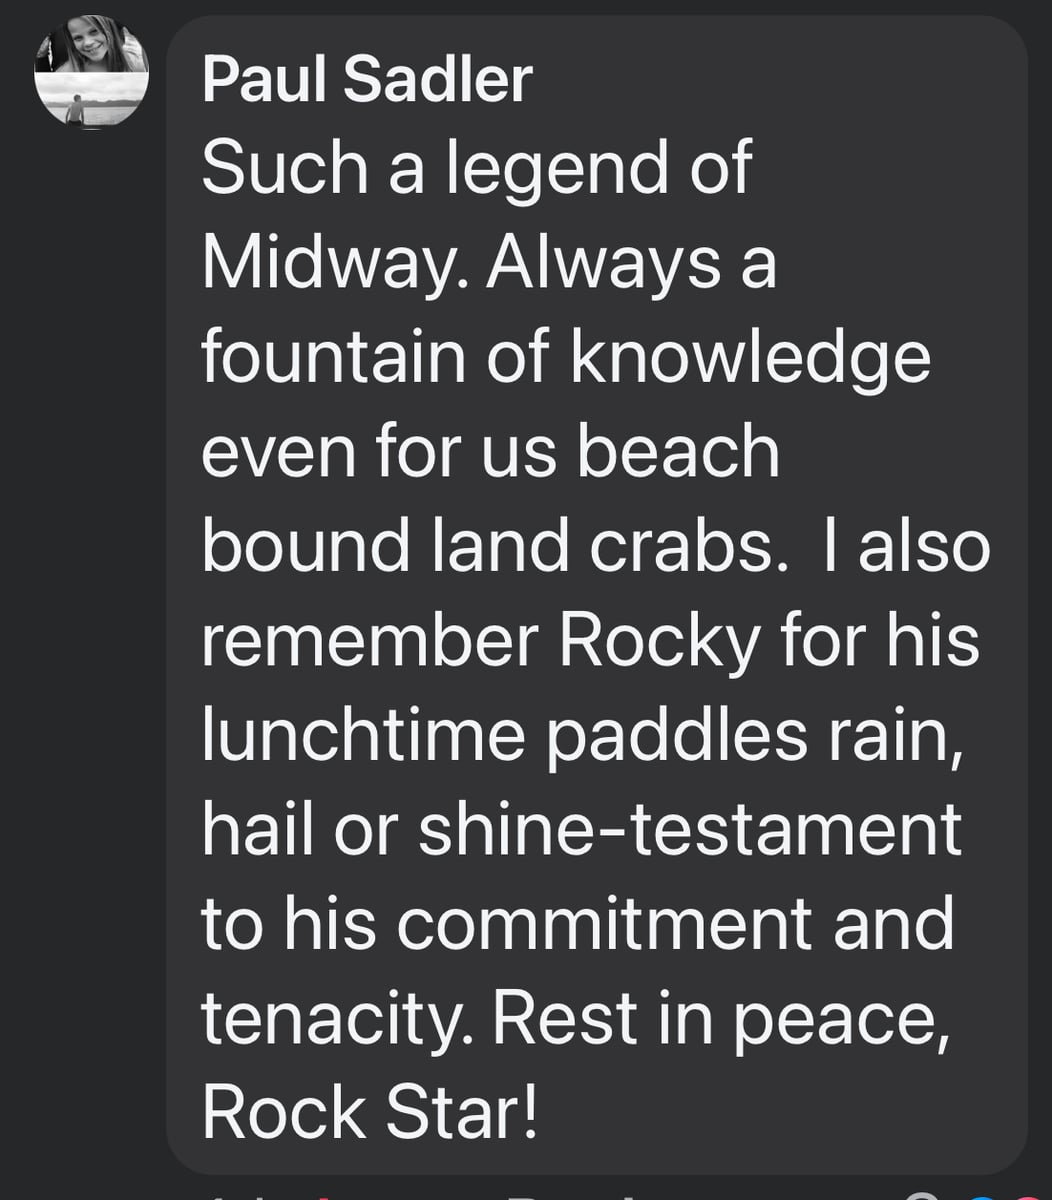Viewport: 1052px width, 1200px height.
Task: Click the text 'even for us beach'
Action: pos(490,452)
